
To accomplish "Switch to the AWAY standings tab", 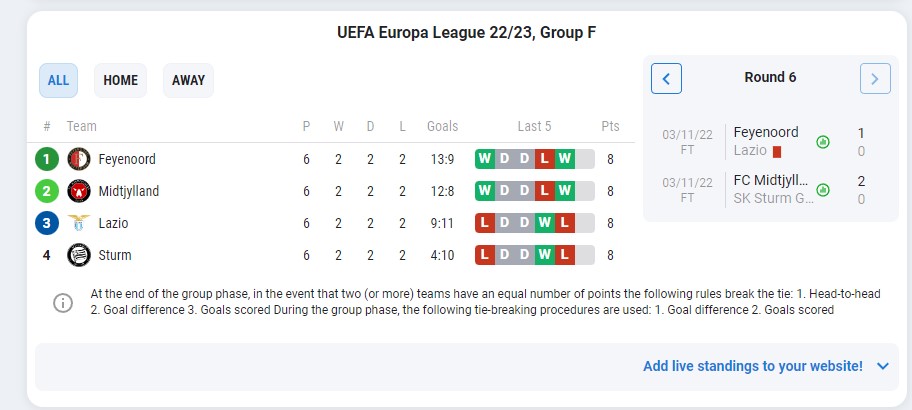I will coord(188,80).
